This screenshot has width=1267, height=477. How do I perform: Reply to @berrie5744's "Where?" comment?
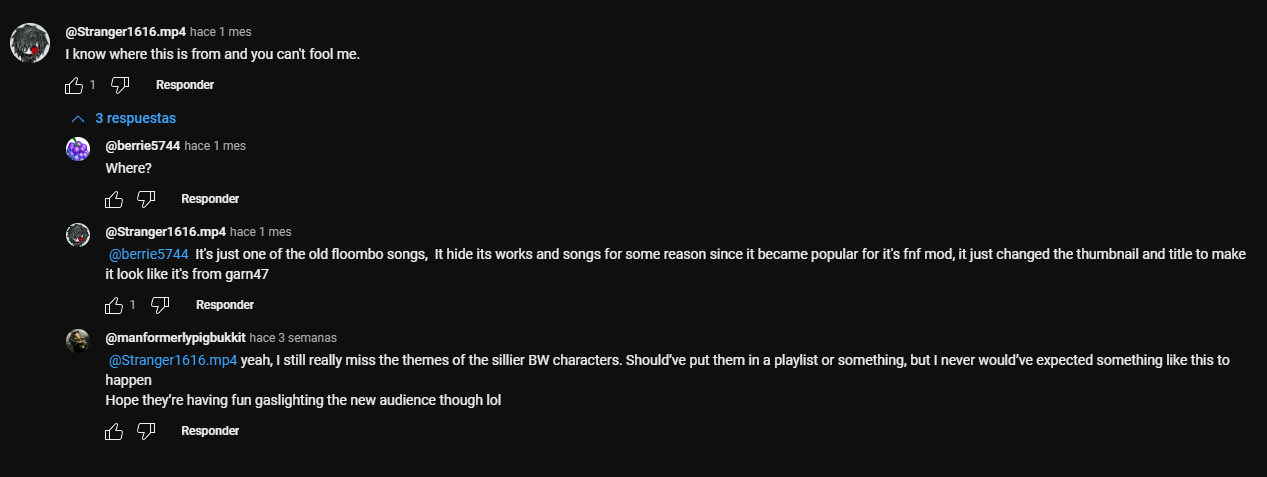click(x=210, y=199)
